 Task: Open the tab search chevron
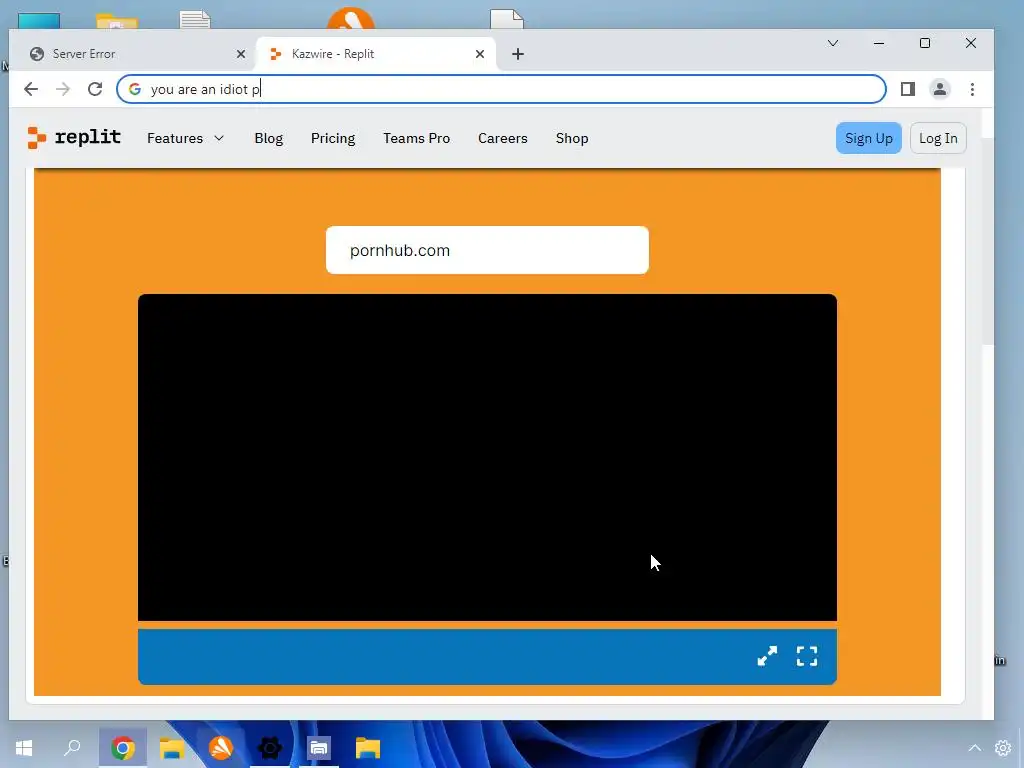[833, 43]
